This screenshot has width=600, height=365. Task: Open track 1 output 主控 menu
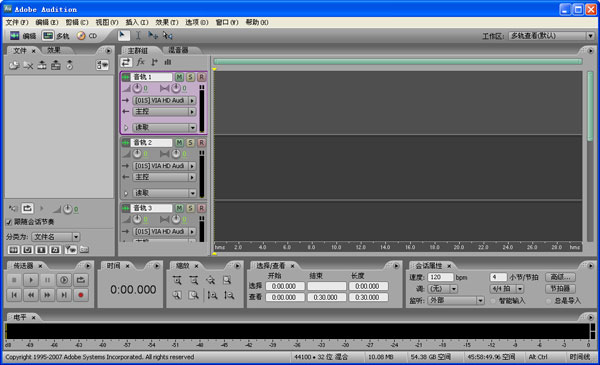164,112
